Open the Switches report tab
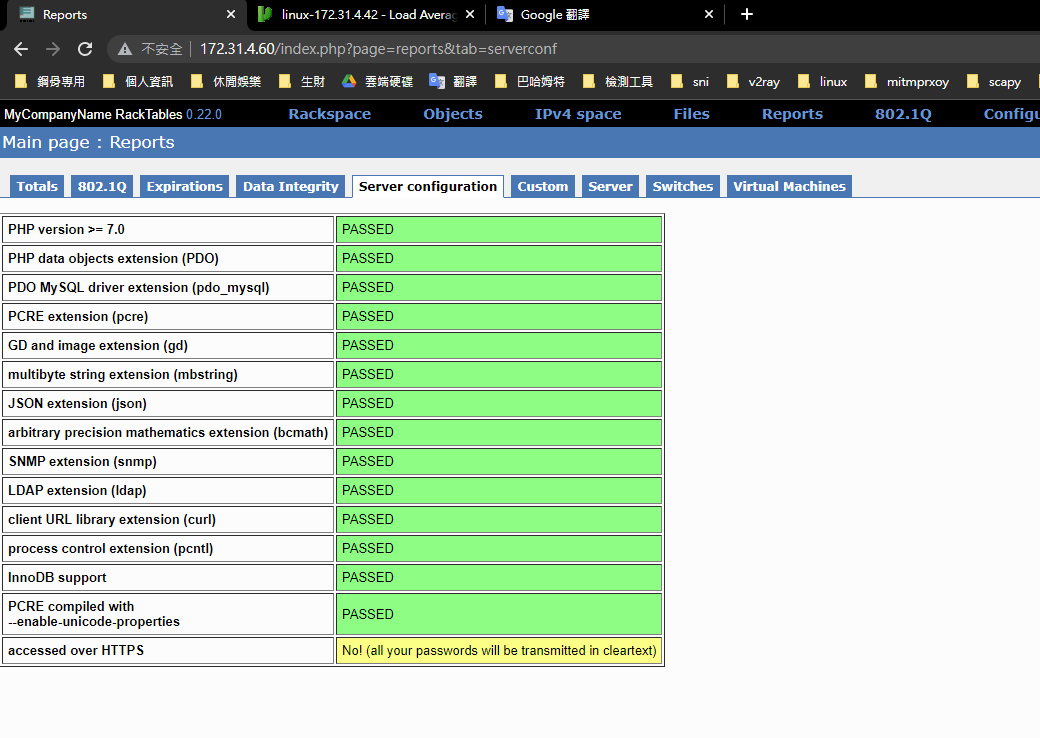Screen dimensions: 1040x738 pyautogui.click(x=682, y=187)
